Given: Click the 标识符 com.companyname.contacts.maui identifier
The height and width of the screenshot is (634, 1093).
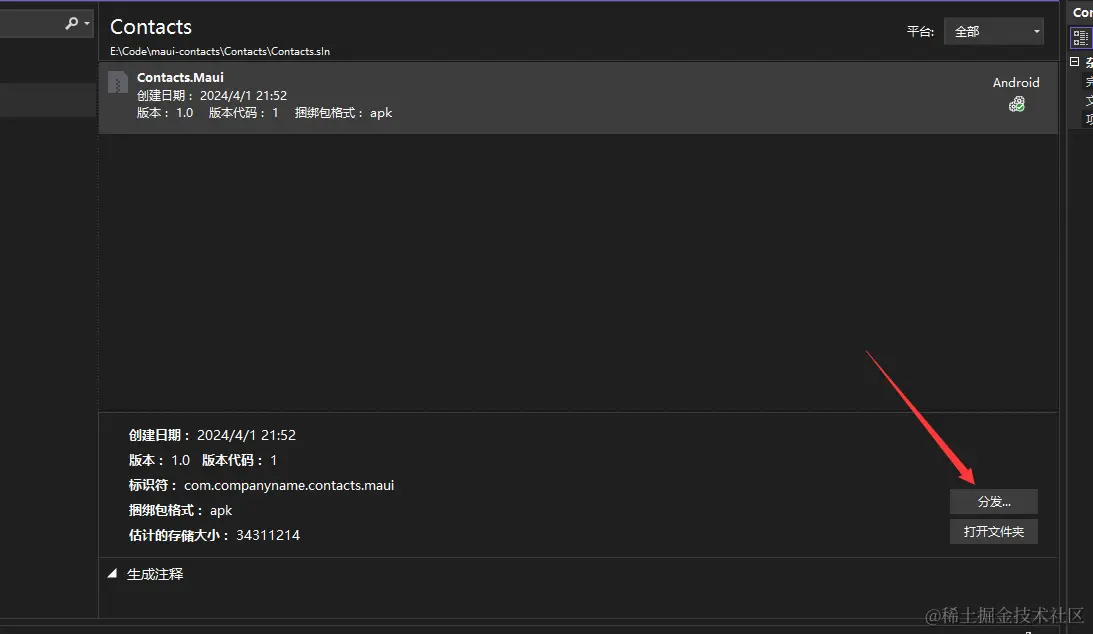Looking at the screenshot, I should point(289,485).
